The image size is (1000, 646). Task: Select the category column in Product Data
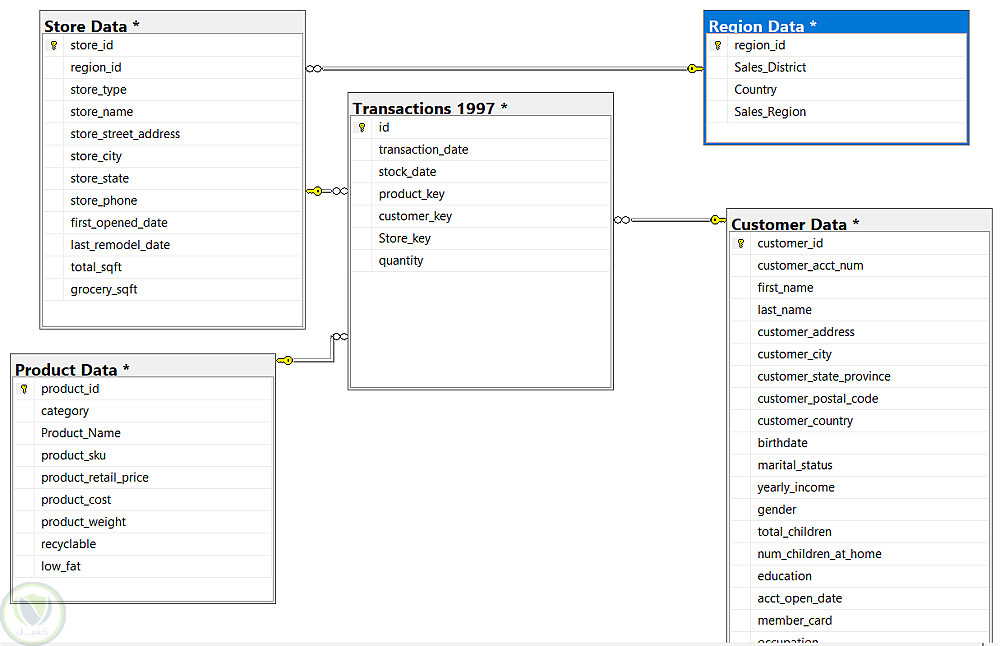(x=143, y=411)
